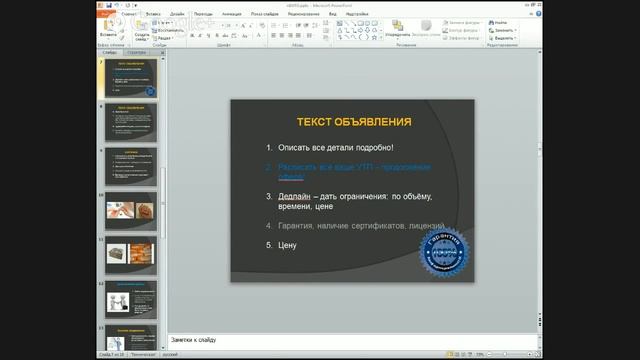This screenshot has height=360, width=640.
Task: Align text right in paragraph group
Action: 290,36
